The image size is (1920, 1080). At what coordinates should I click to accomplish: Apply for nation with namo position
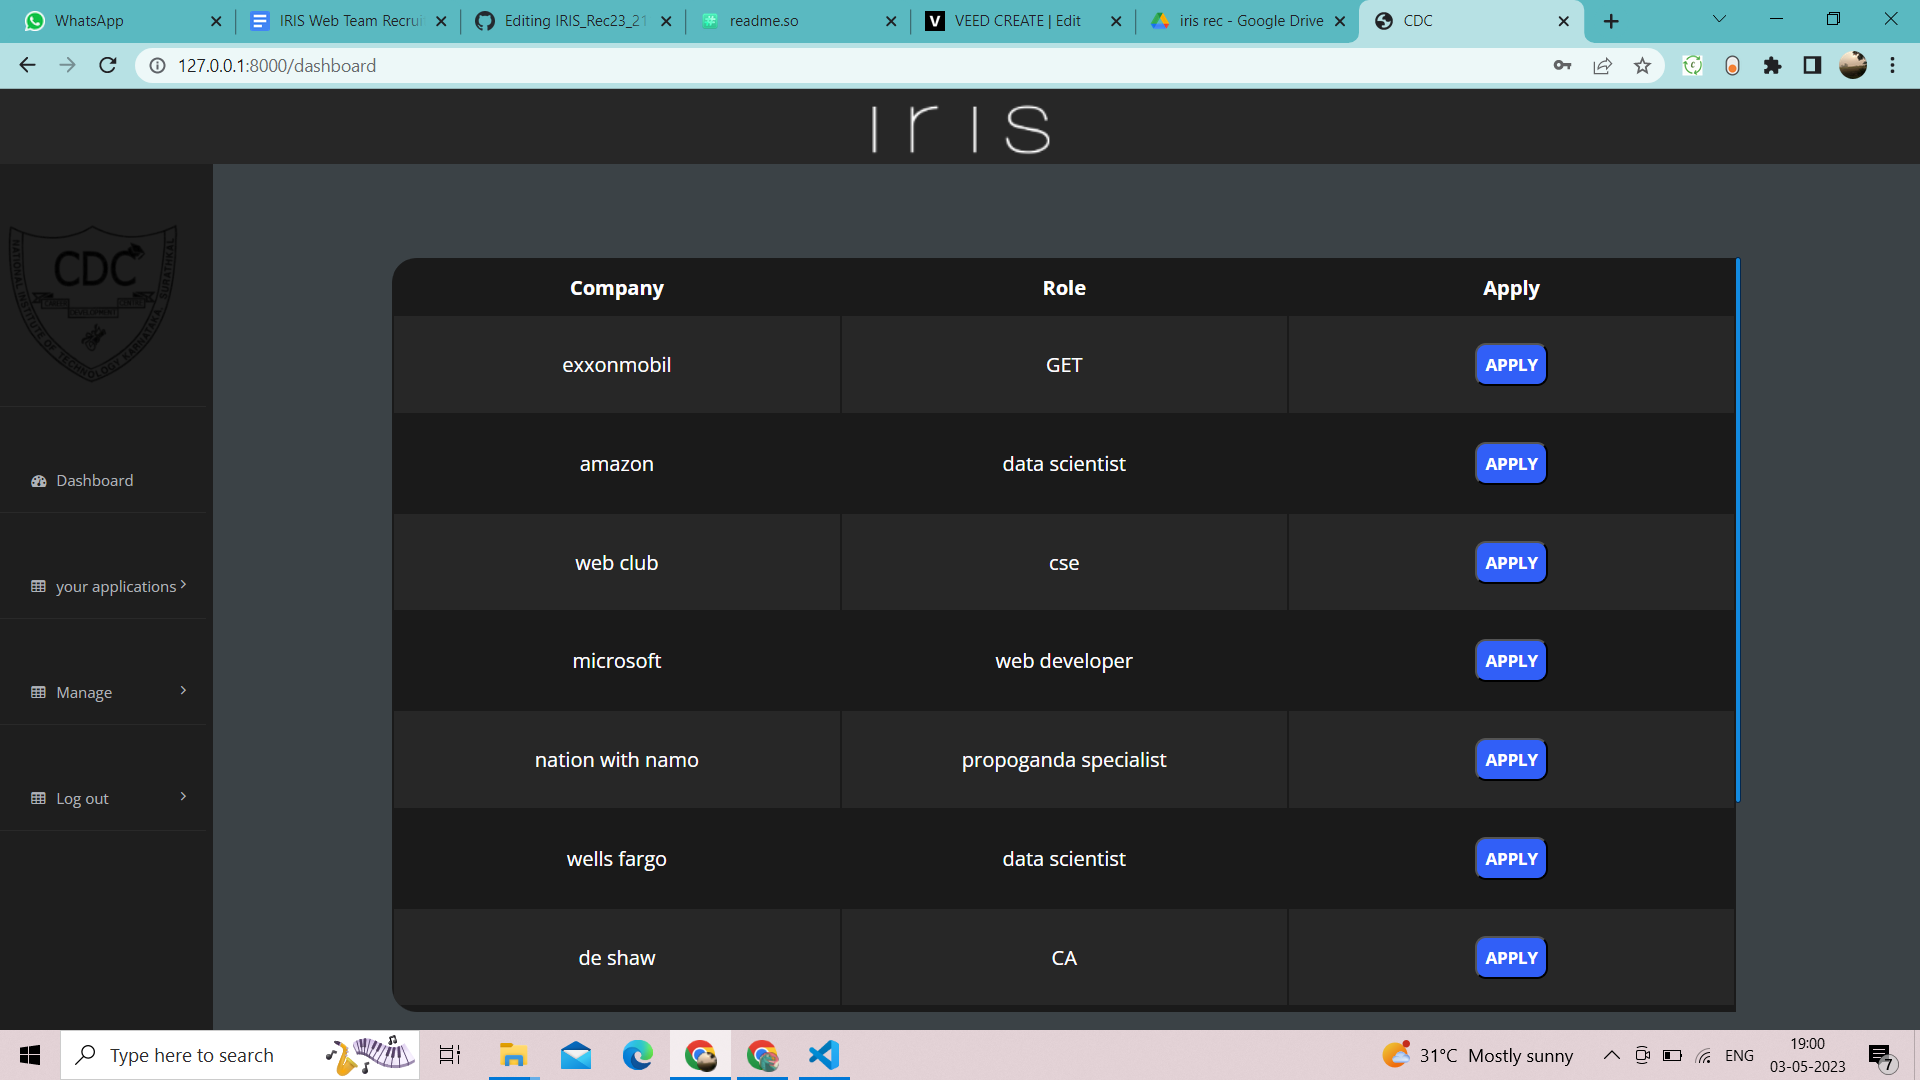[1510, 760]
